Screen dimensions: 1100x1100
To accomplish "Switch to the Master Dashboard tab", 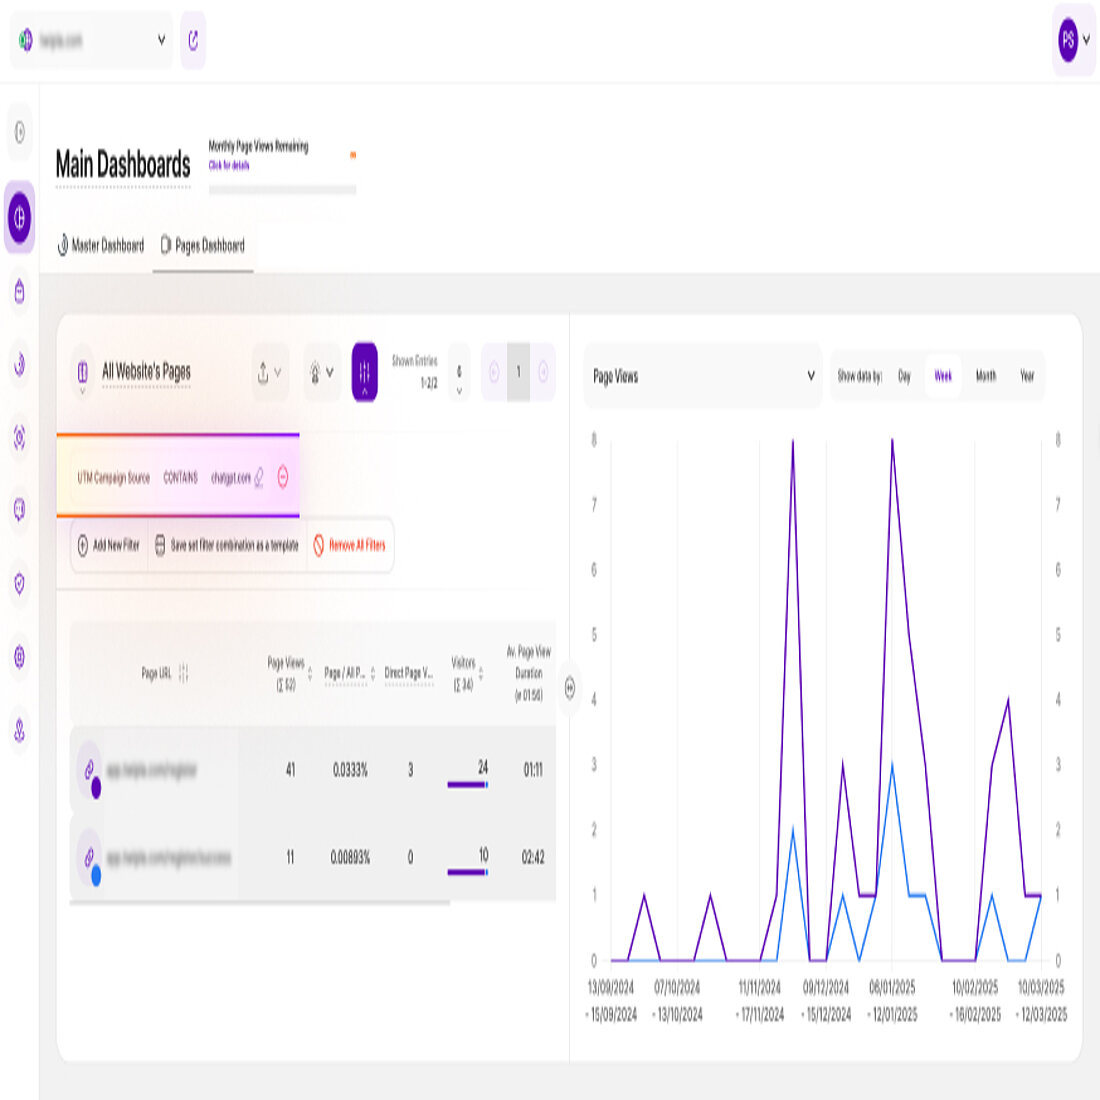I will (x=100, y=245).
